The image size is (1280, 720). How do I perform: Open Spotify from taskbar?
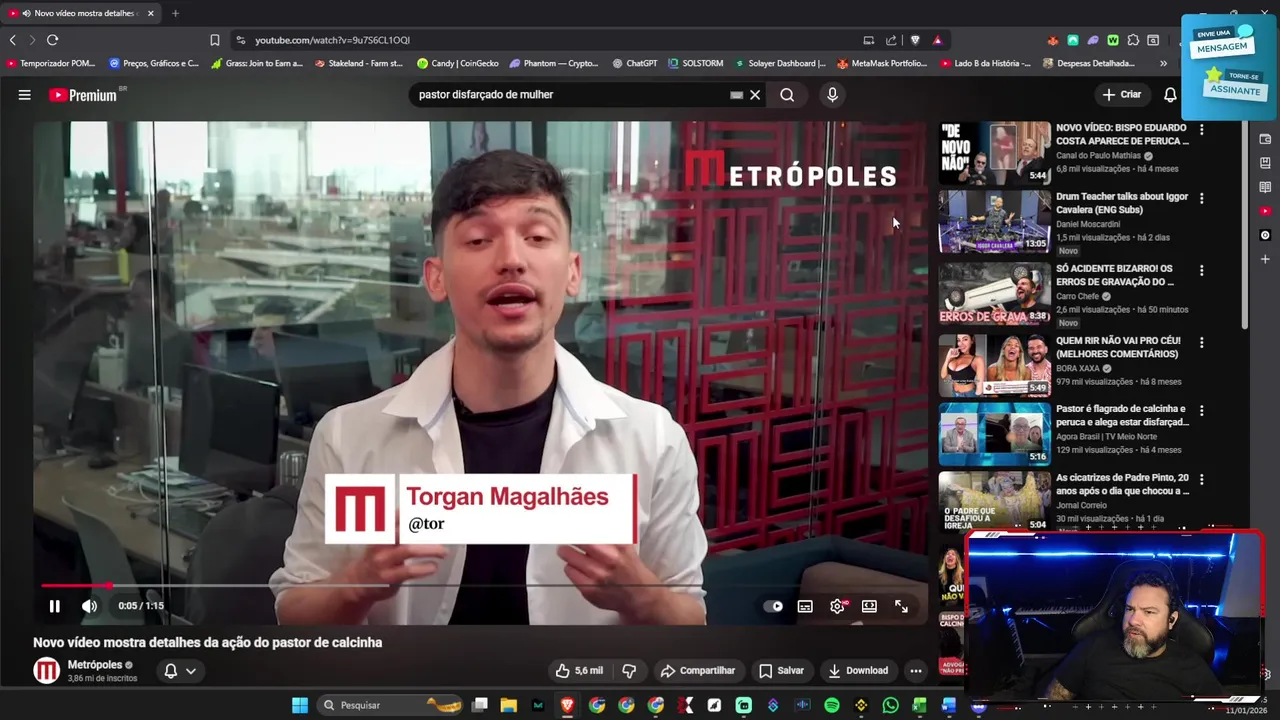[x=832, y=705]
